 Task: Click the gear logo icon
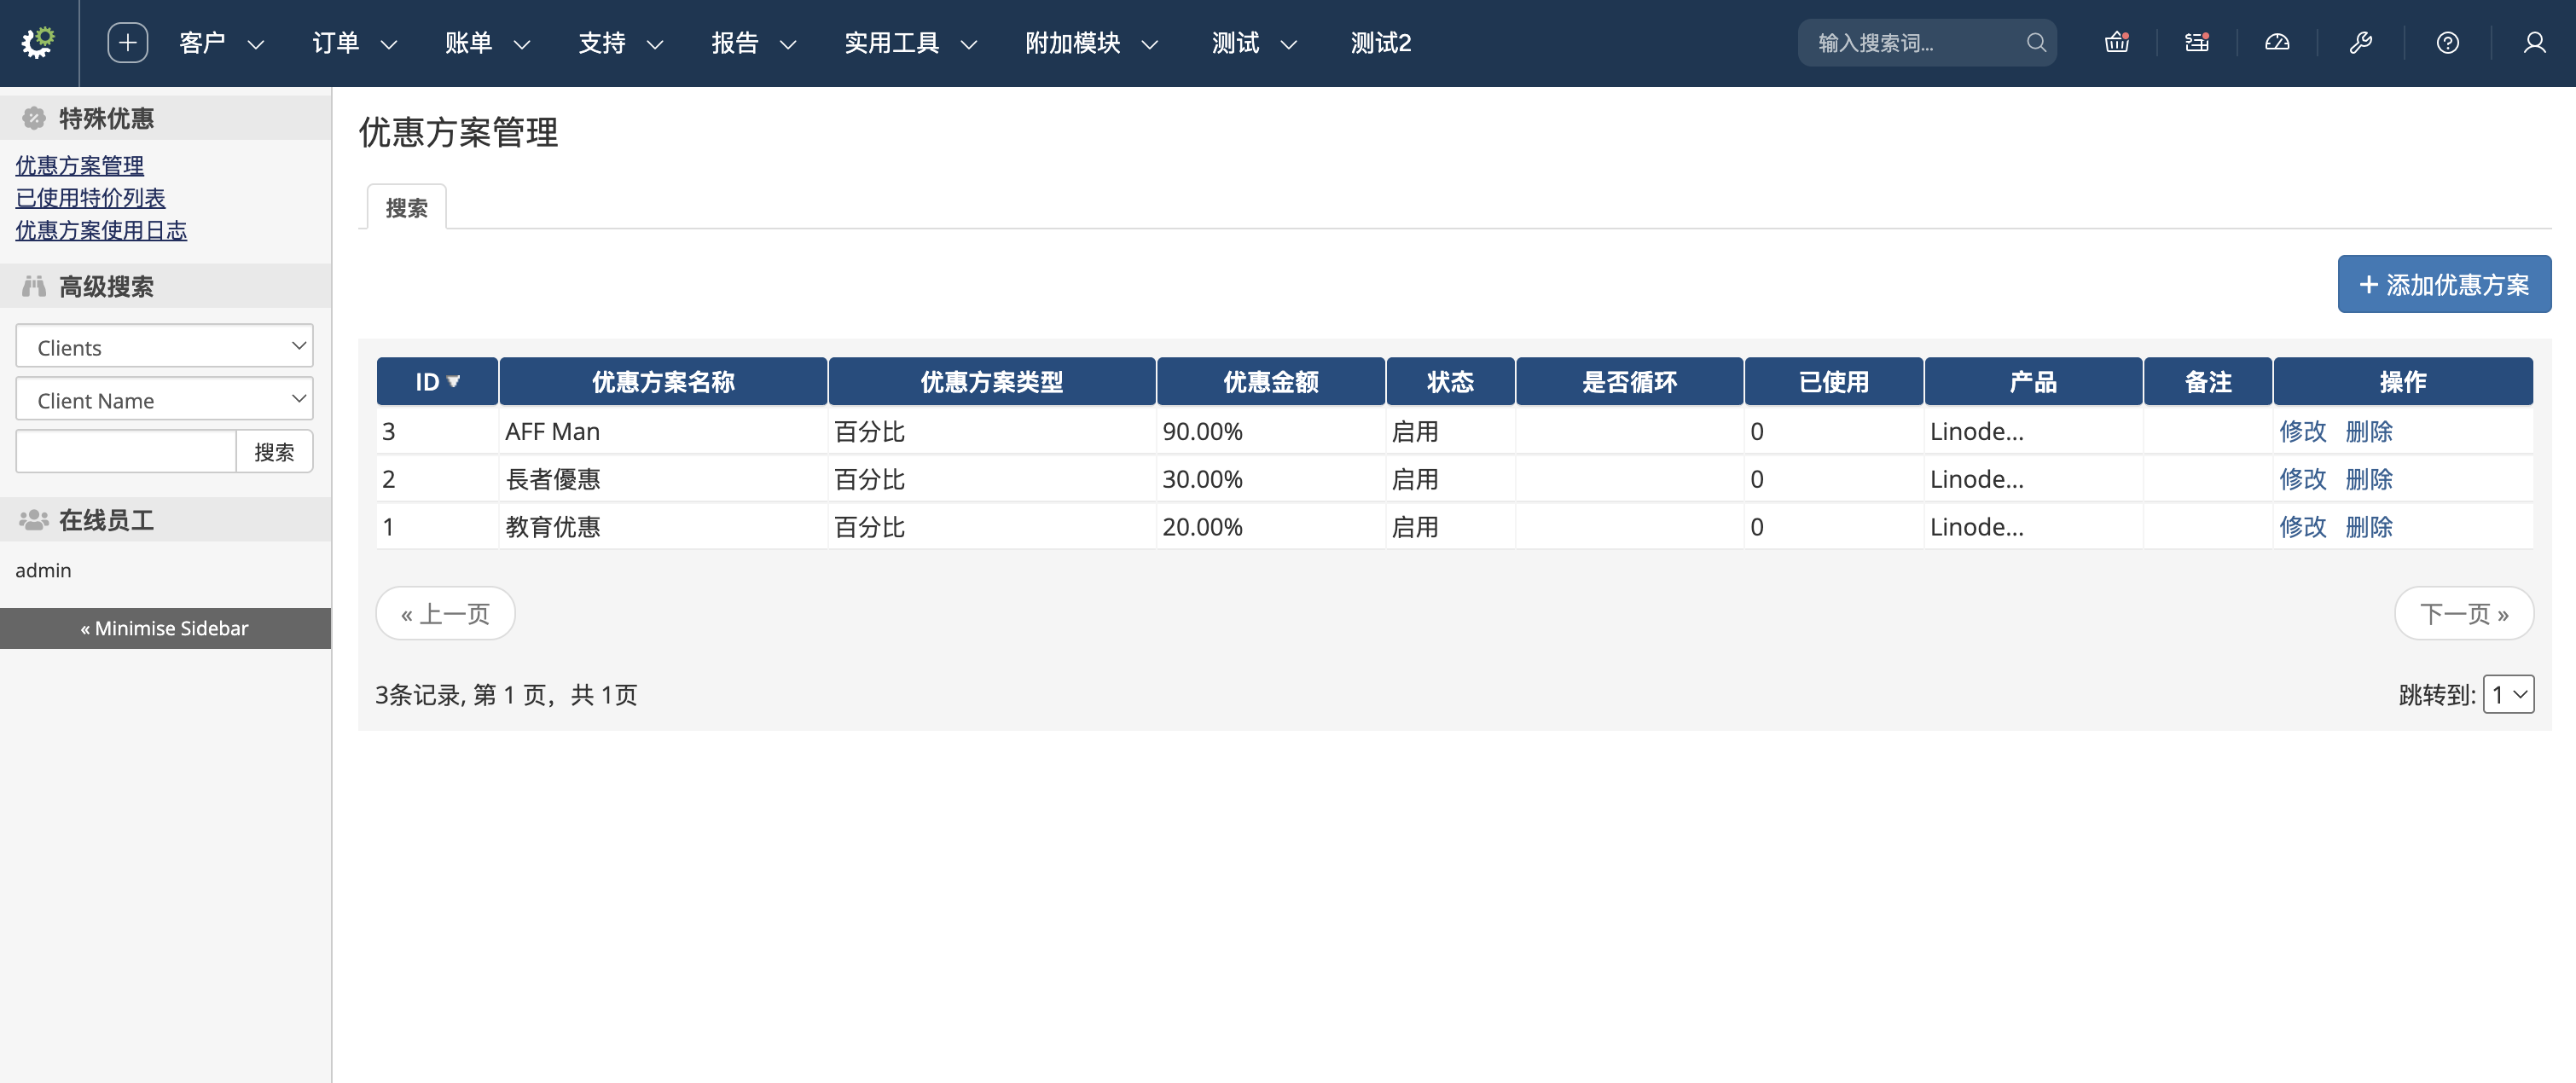38,42
